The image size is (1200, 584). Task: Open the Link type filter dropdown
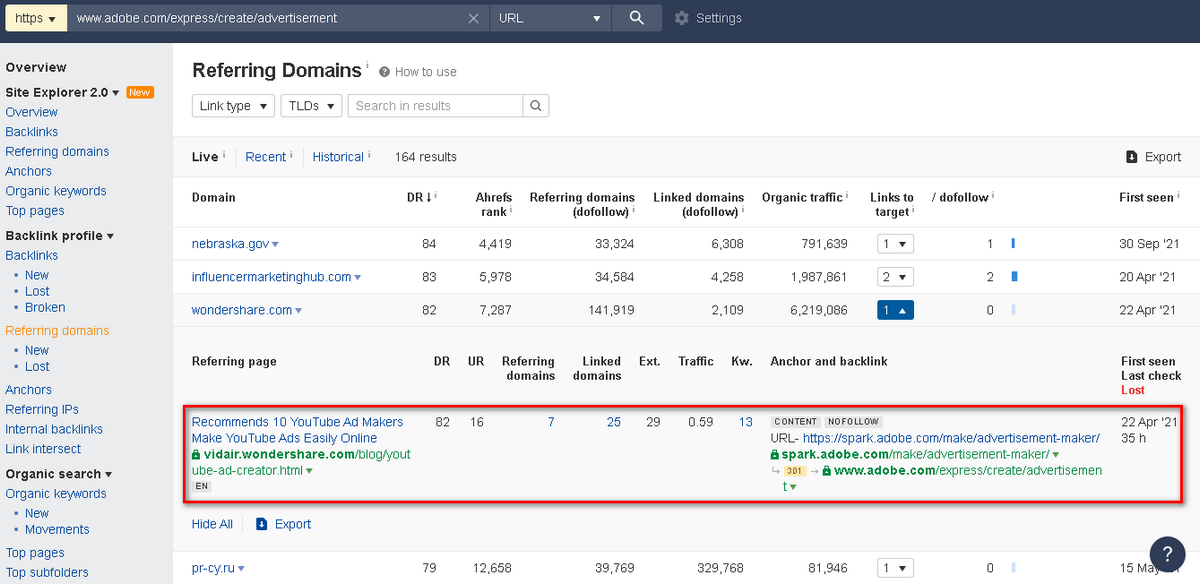pyautogui.click(x=233, y=106)
